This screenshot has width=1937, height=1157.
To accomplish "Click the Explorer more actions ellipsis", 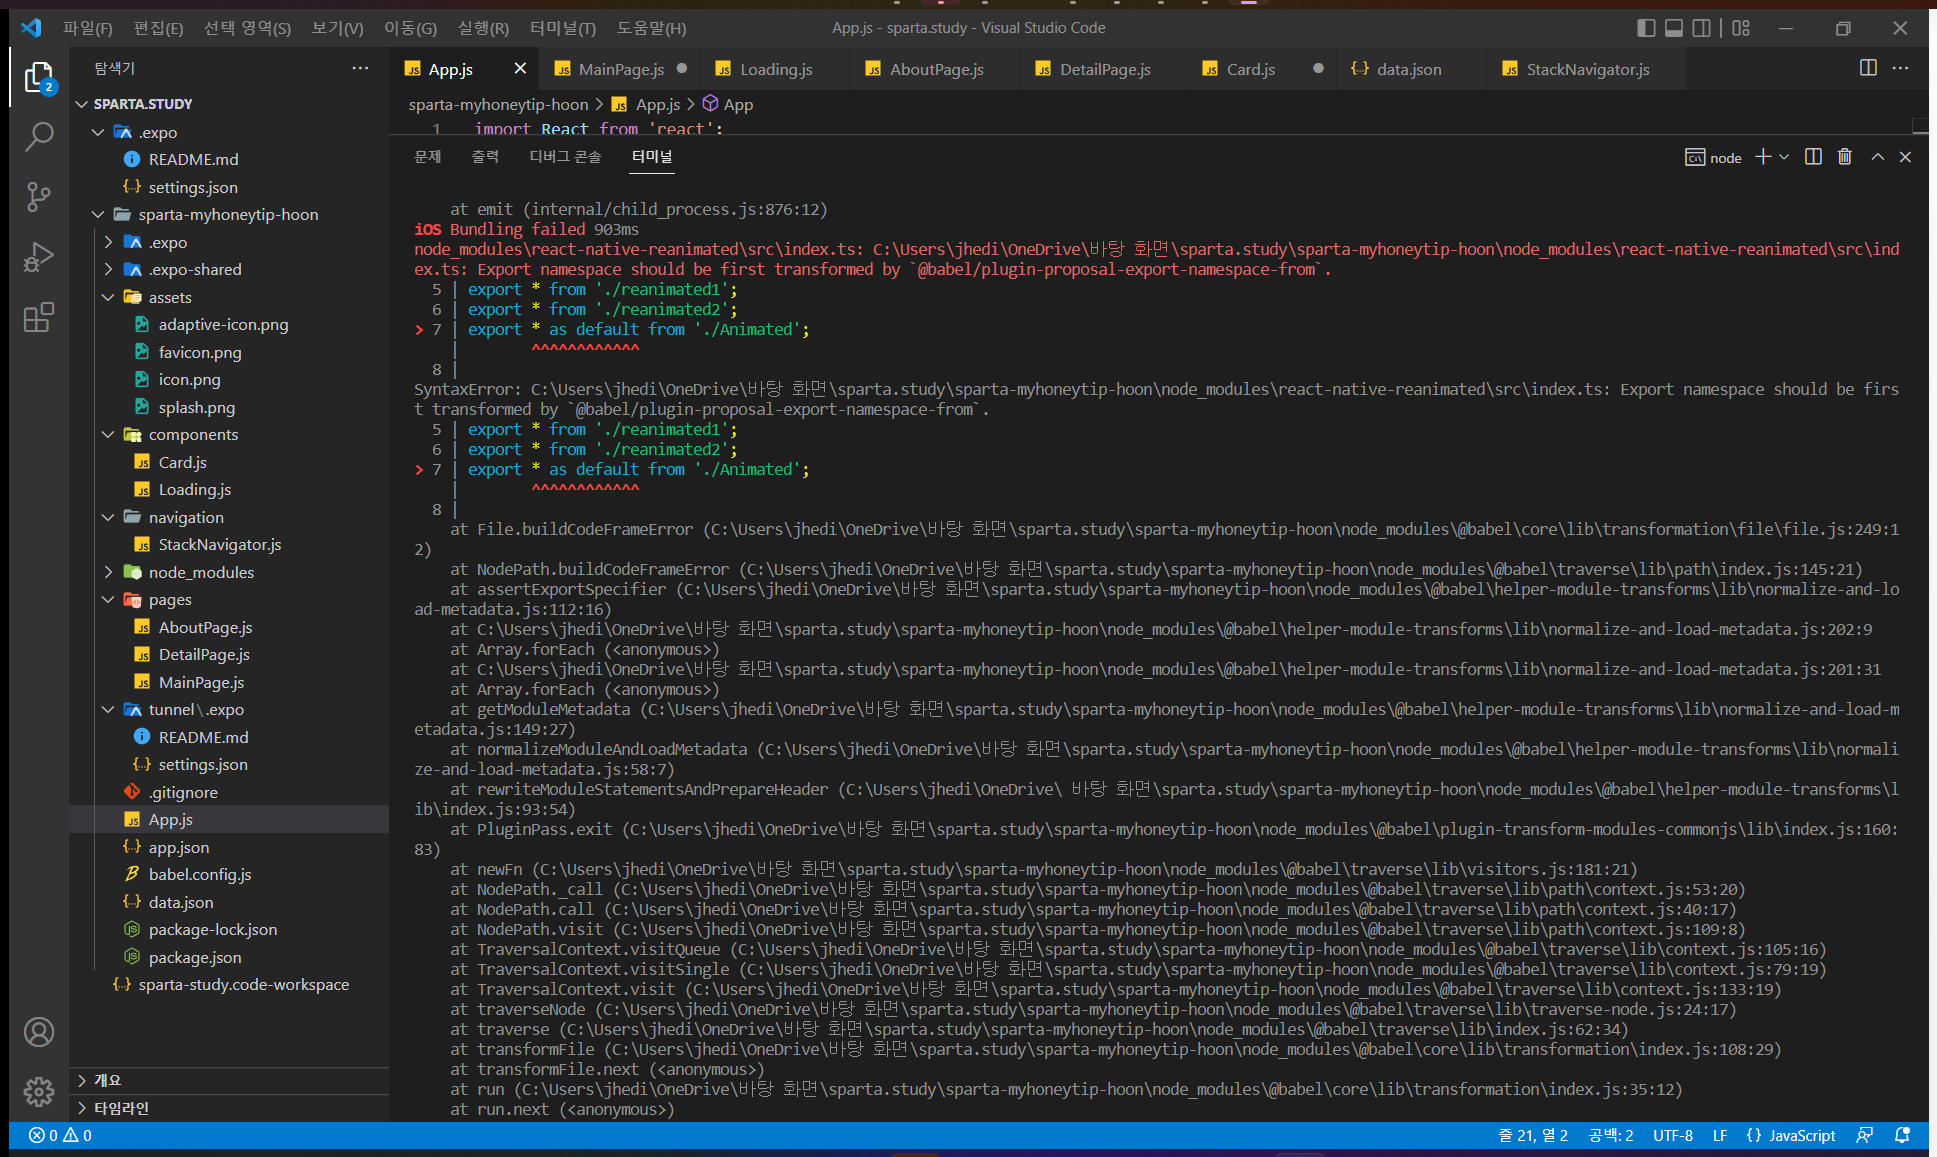I will point(360,68).
